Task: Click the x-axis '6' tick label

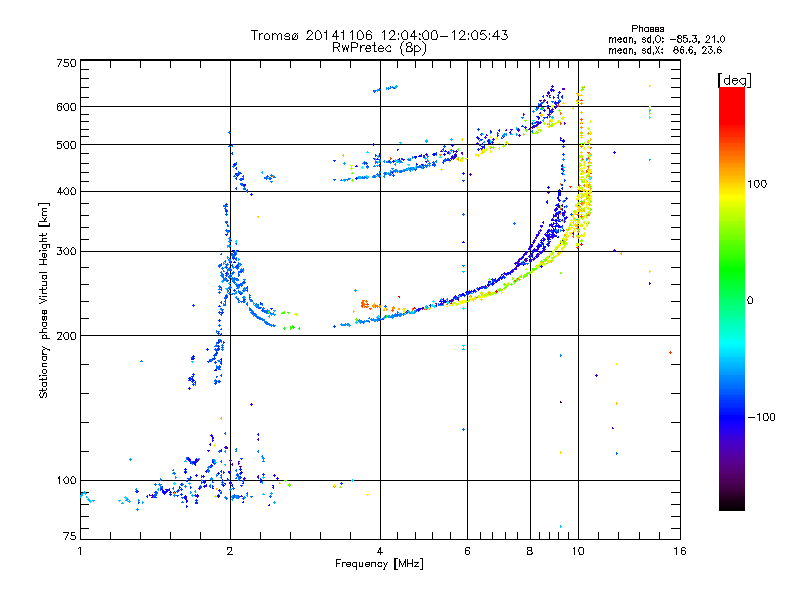Action: [467, 551]
